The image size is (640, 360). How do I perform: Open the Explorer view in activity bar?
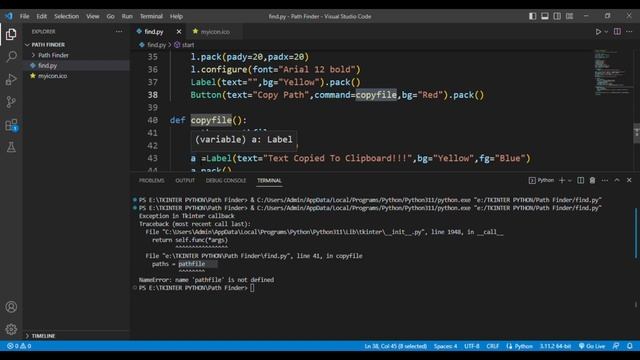[11, 34]
